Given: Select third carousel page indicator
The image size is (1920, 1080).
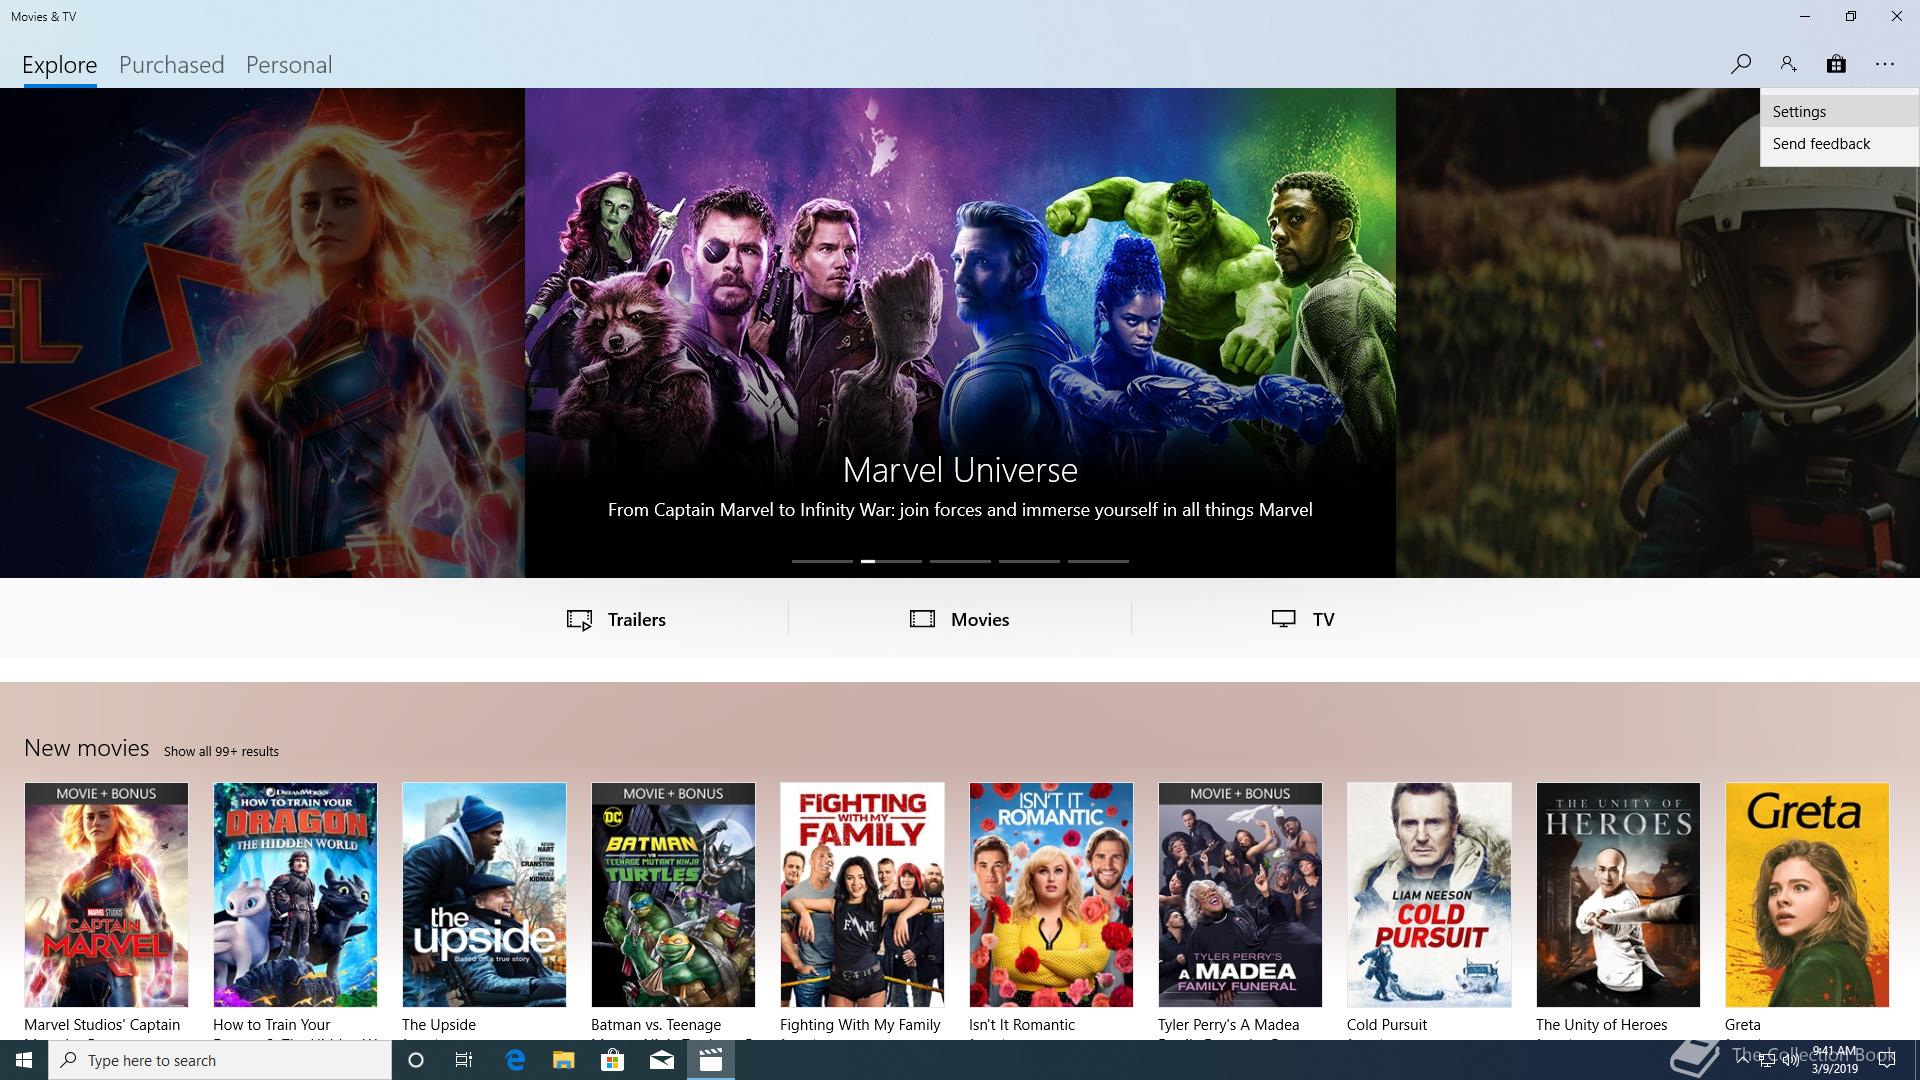Looking at the screenshot, I should pos(960,561).
